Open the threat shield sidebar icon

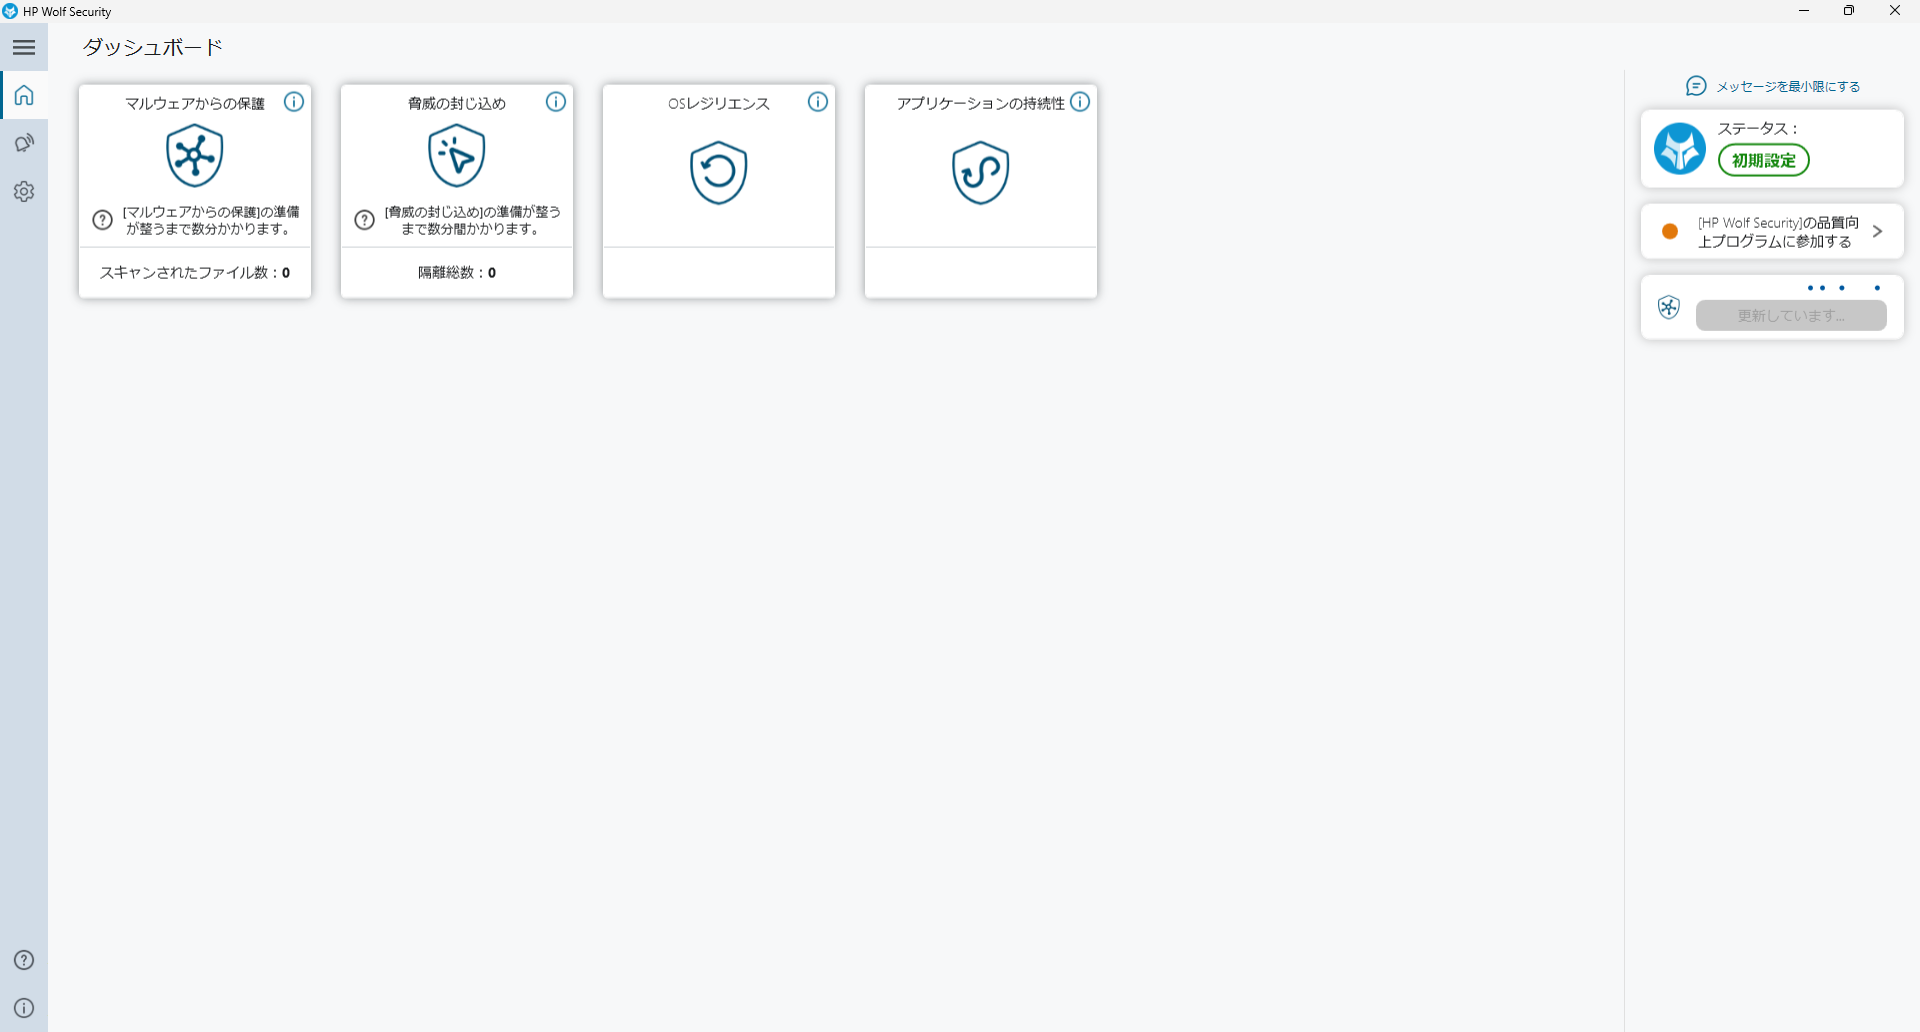(x=24, y=143)
